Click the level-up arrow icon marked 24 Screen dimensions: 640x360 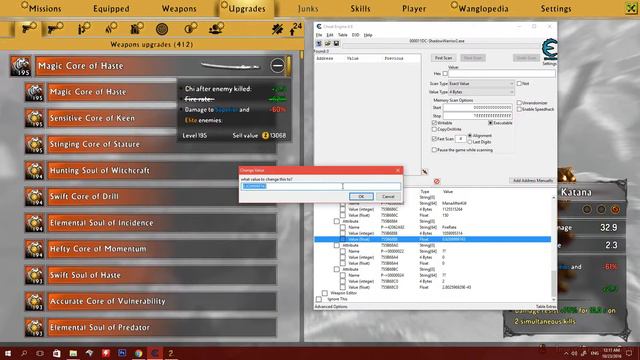point(295,29)
